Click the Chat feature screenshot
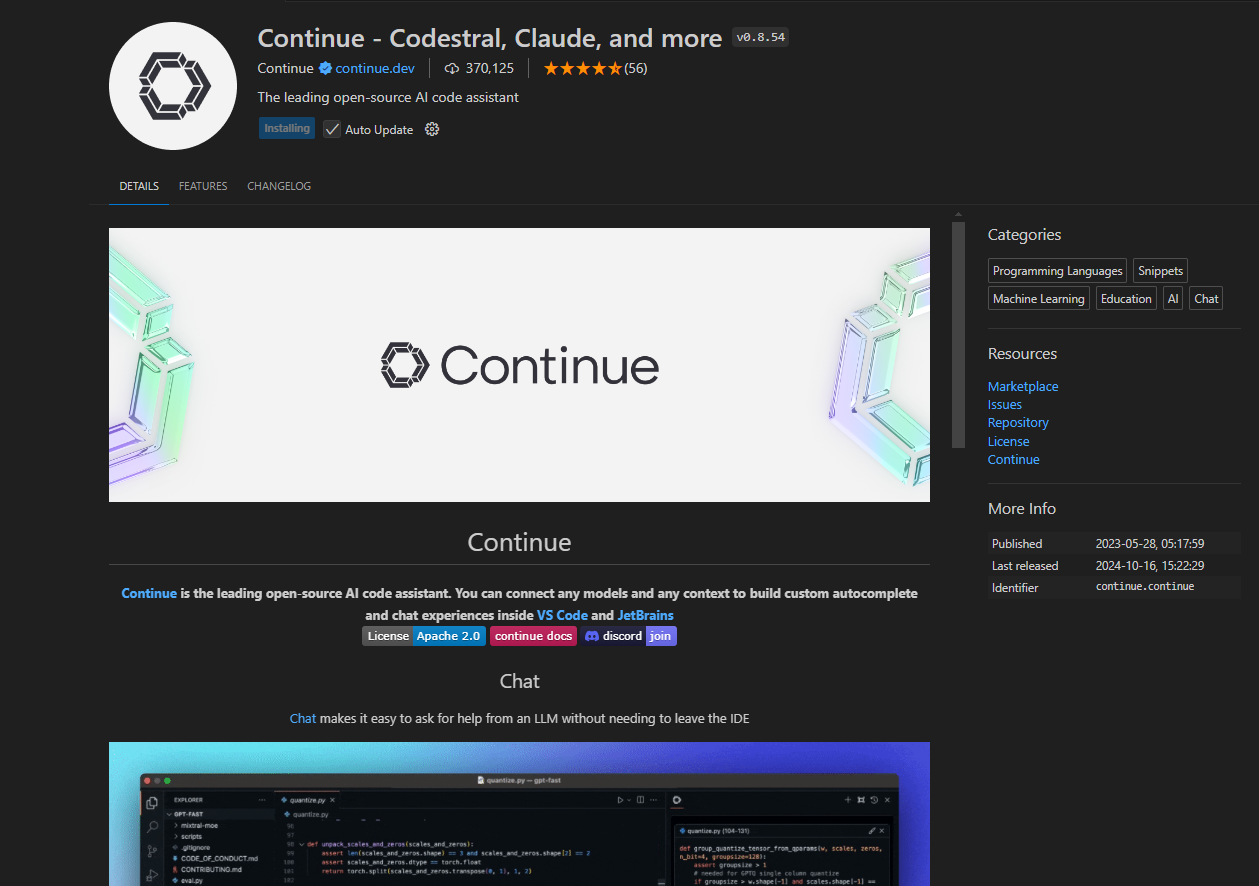 [519, 814]
